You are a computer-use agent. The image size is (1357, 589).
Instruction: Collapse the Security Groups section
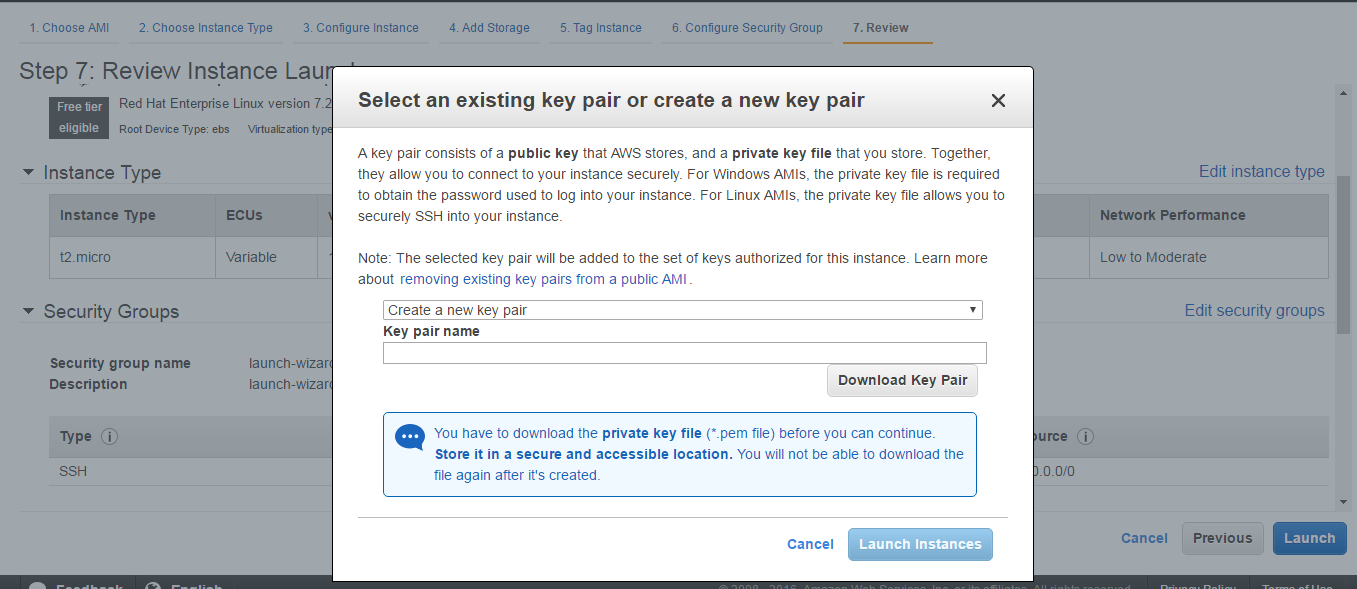coord(28,312)
